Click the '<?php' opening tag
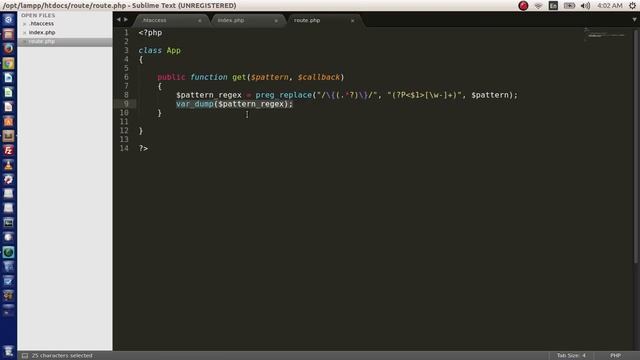The width and height of the screenshot is (640, 360). 150,33
